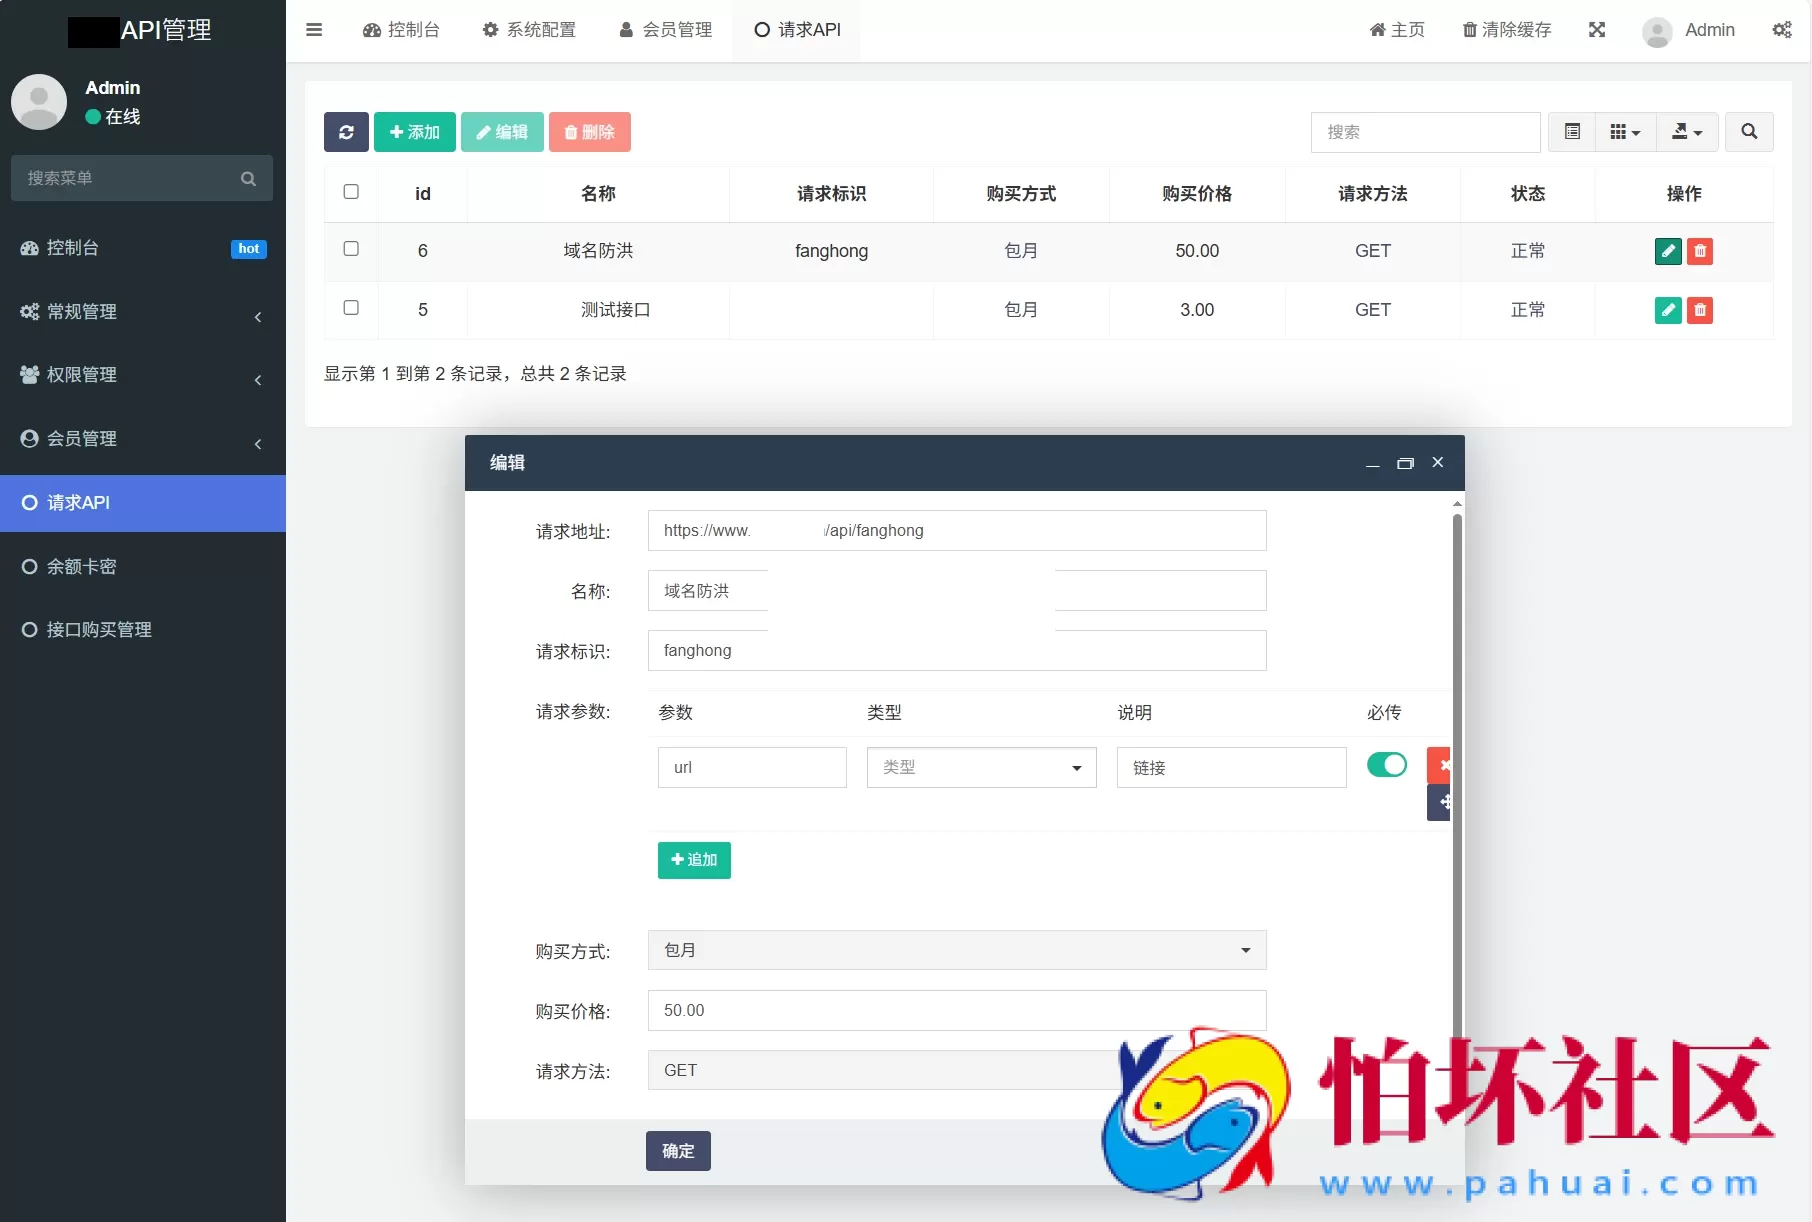This screenshot has width=1812, height=1222.
Task: Edit the 域名防洪 record with pencil icon
Action: 1667,251
